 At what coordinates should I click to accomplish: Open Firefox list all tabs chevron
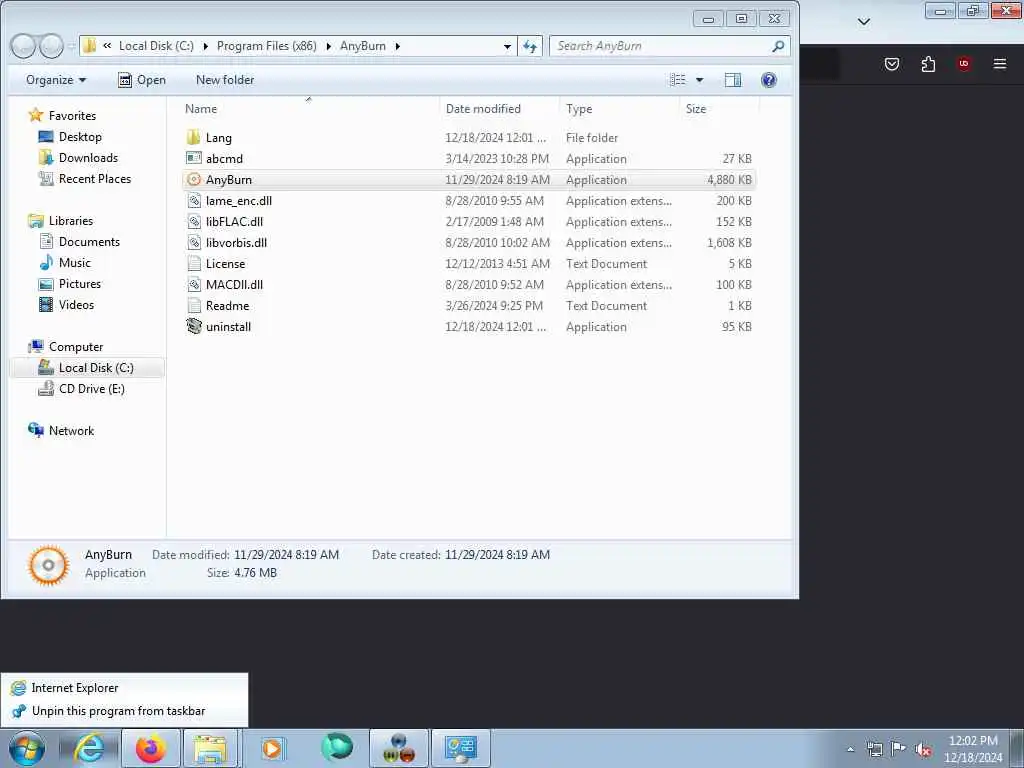tap(863, 22)
